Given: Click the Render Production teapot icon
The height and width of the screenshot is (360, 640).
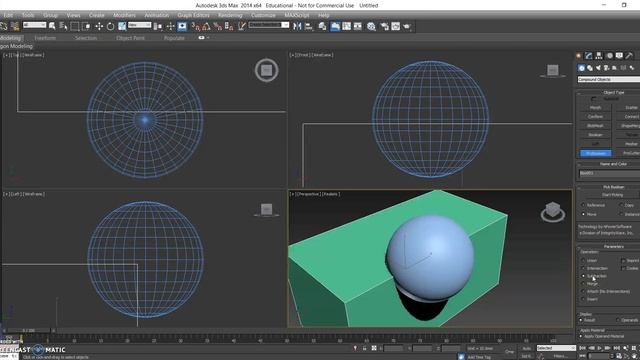Looking at the screenshot, I should 407,26.
